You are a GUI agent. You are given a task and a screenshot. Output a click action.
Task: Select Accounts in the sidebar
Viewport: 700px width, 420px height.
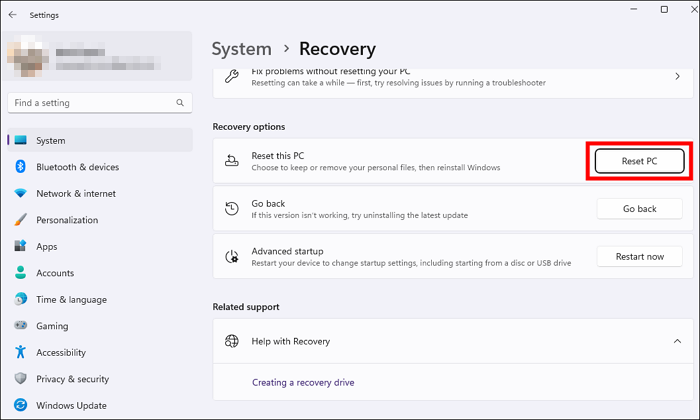pyautogui.click(x=100, y=272)
